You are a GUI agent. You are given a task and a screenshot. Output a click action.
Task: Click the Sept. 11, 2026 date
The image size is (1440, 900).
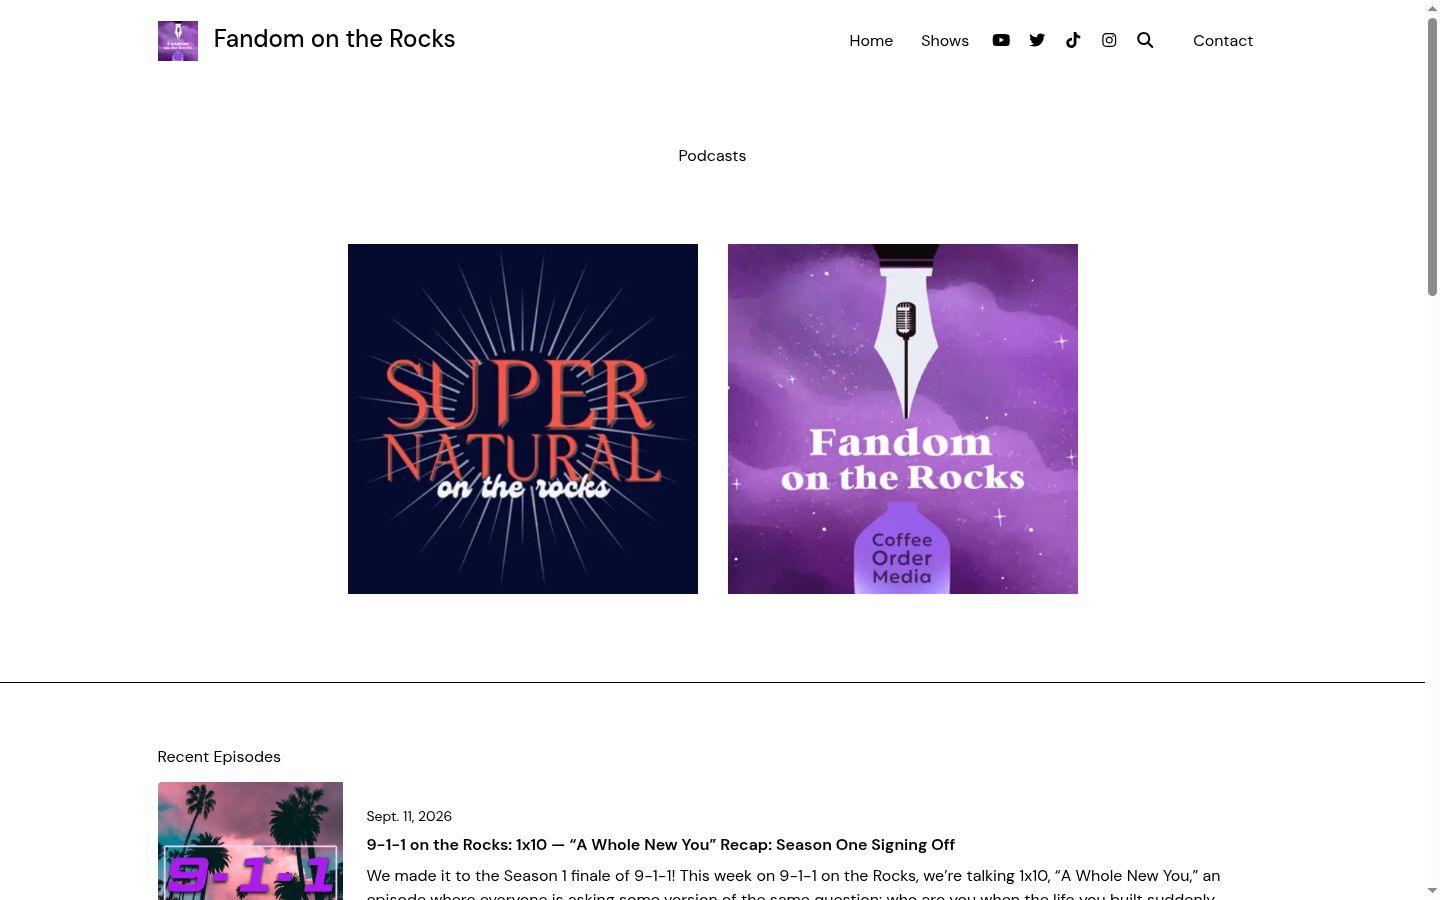(409, 817)
